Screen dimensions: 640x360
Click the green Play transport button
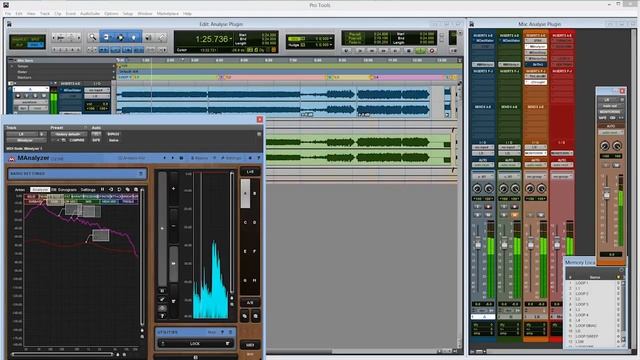click(420, 51)
